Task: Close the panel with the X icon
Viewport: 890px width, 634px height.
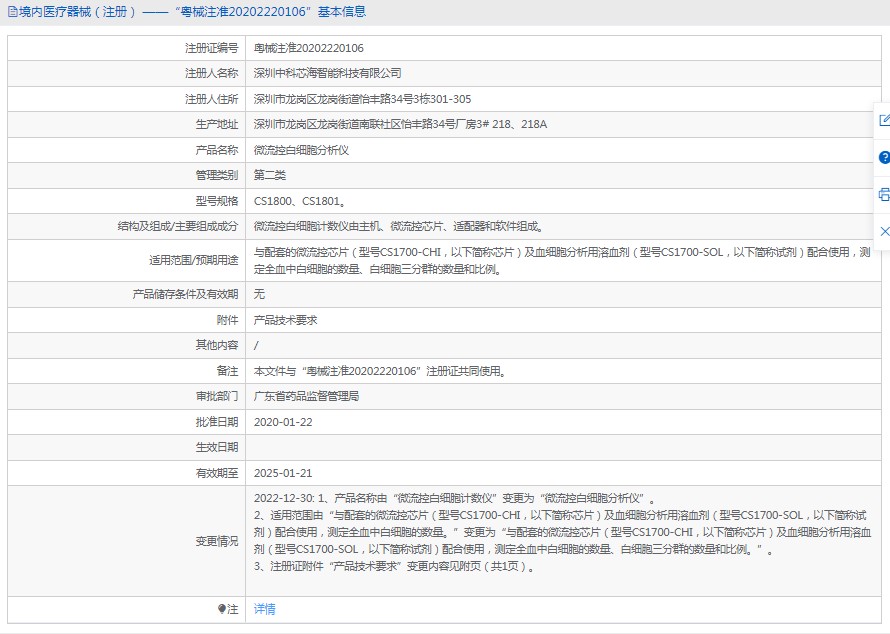Action: [x=884, y=232]
